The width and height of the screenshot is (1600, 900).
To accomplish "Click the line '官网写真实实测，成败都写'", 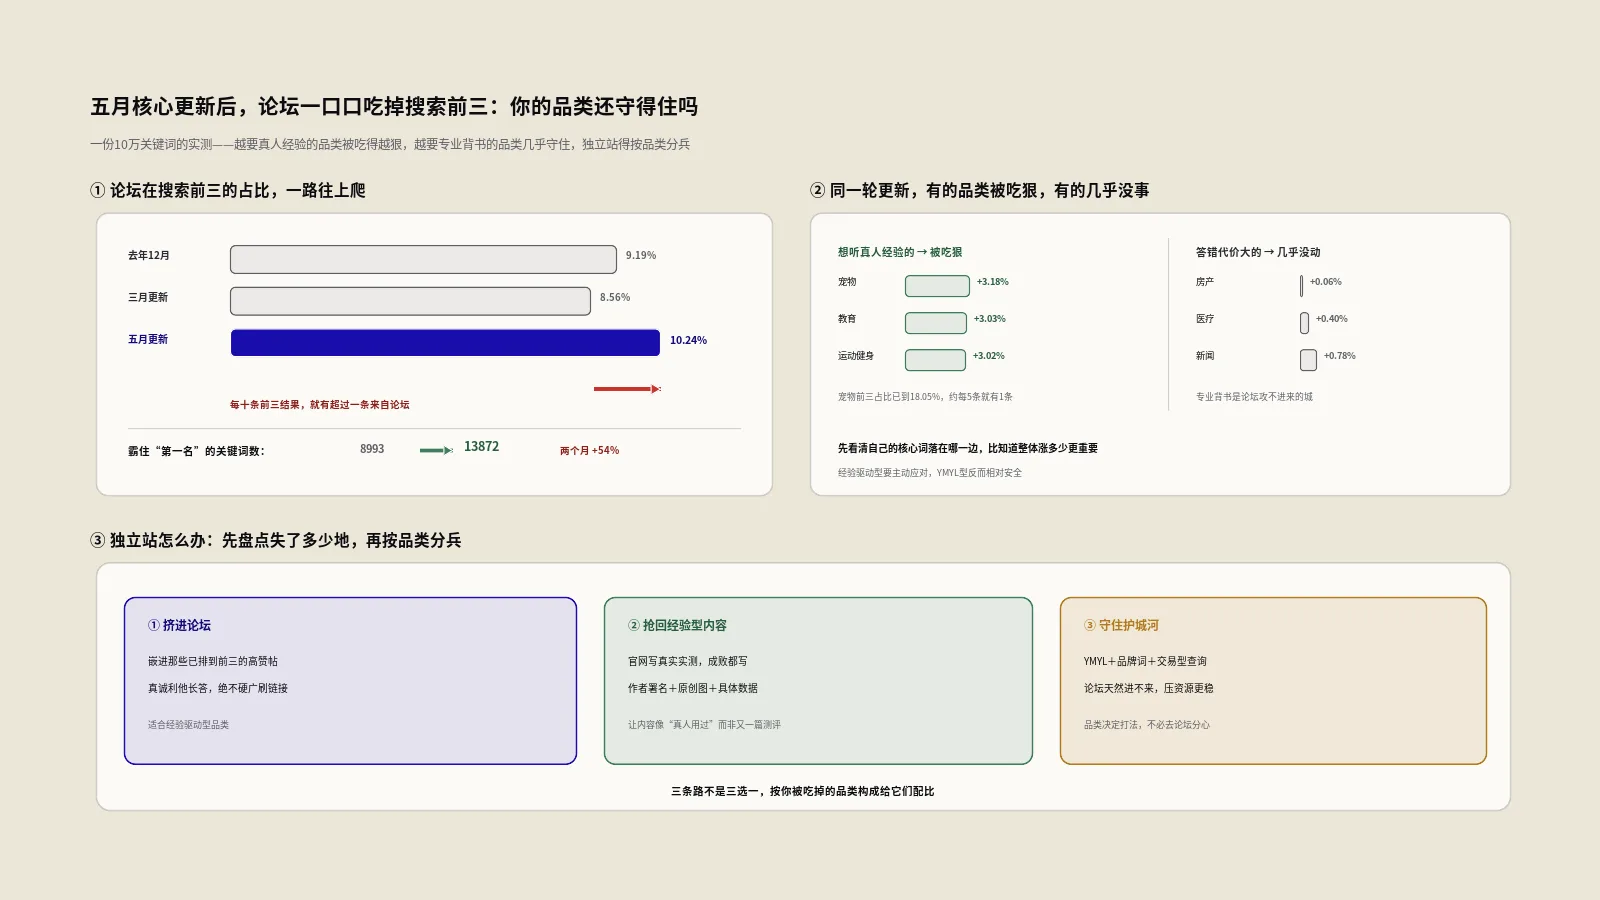I will (x=688, y=661).
